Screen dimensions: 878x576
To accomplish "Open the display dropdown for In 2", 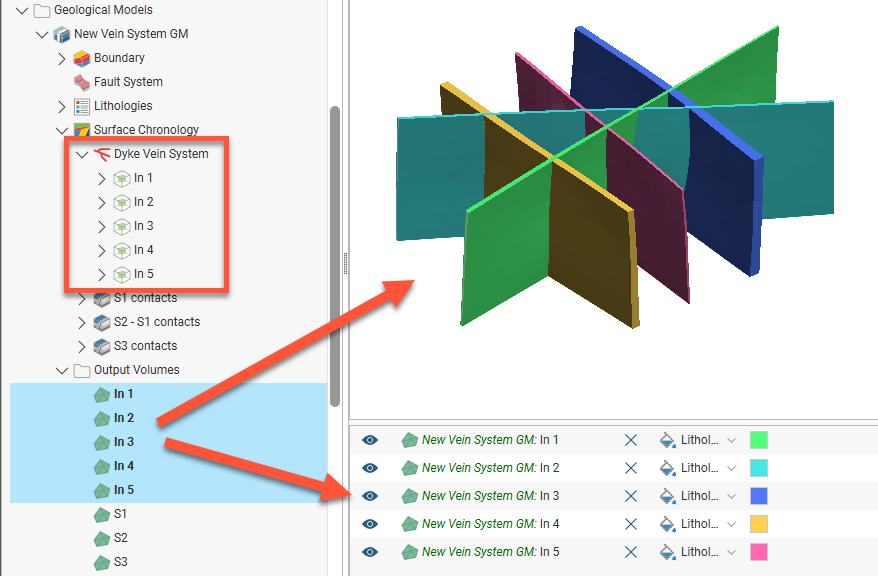I will coord(731,468).
